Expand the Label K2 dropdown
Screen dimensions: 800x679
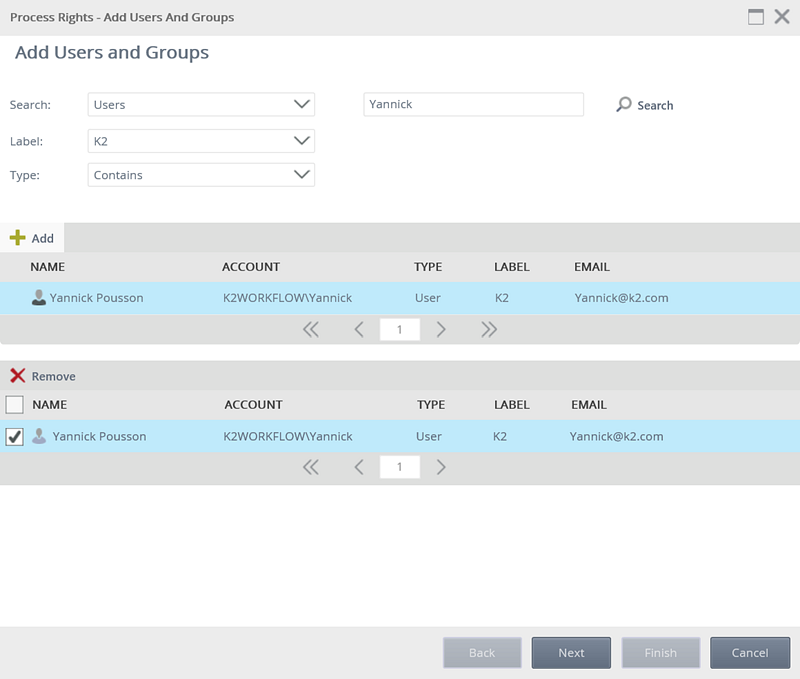[x=201, y=141]
